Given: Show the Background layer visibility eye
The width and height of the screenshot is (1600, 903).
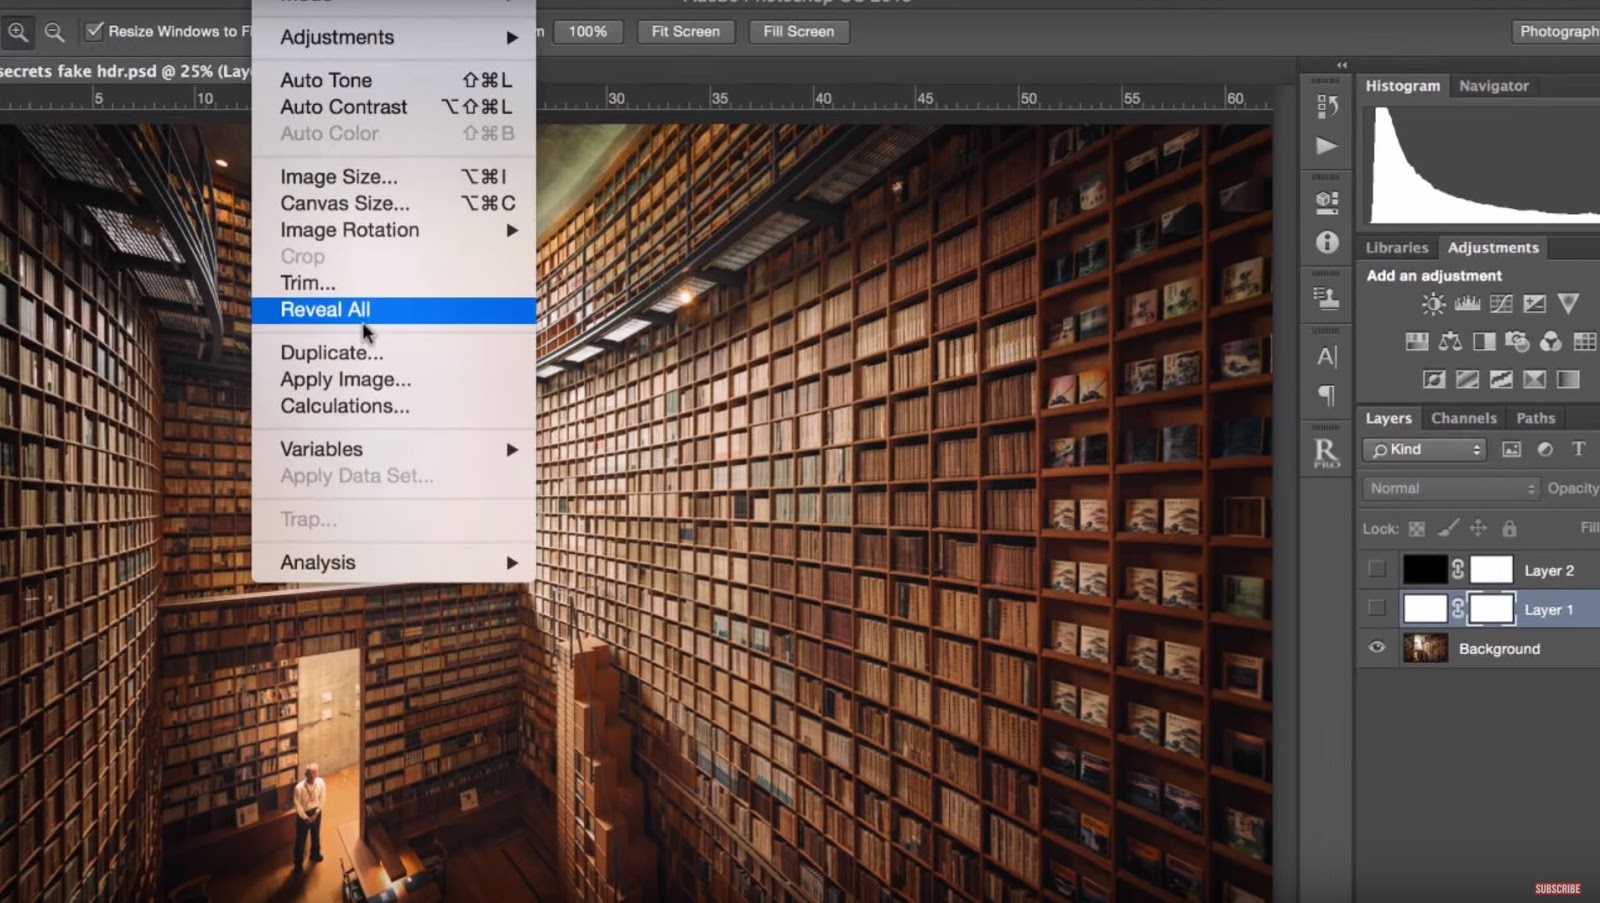Looking at the screenshot, I should coord(1377,648).
